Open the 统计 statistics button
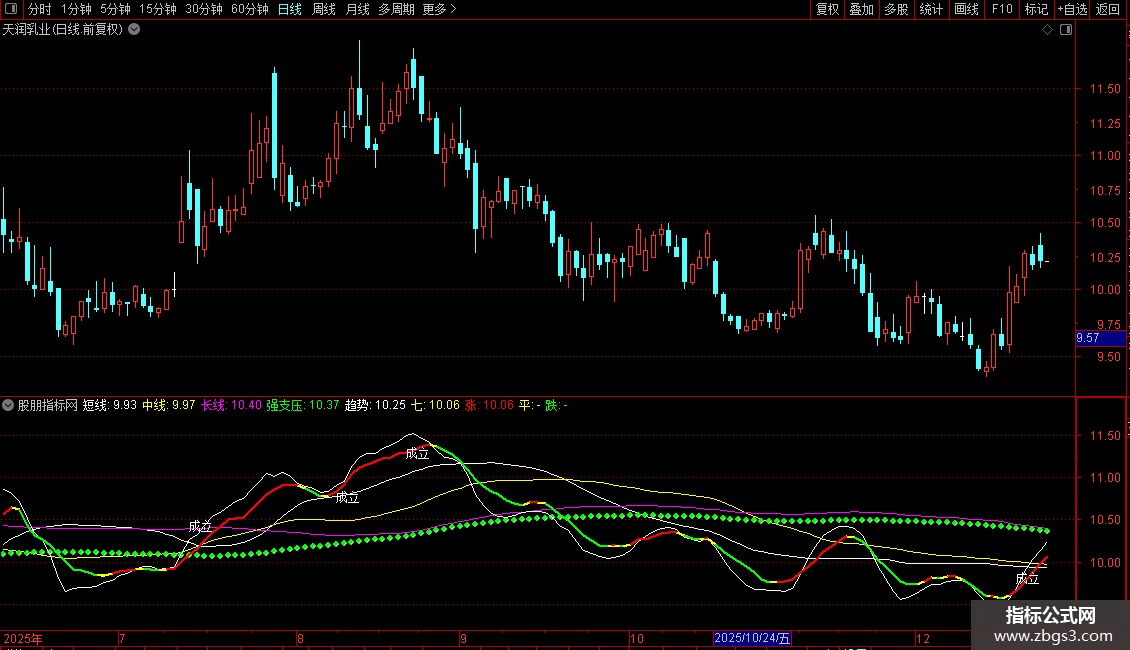The image size is (1130, 650). coord(931,9)
